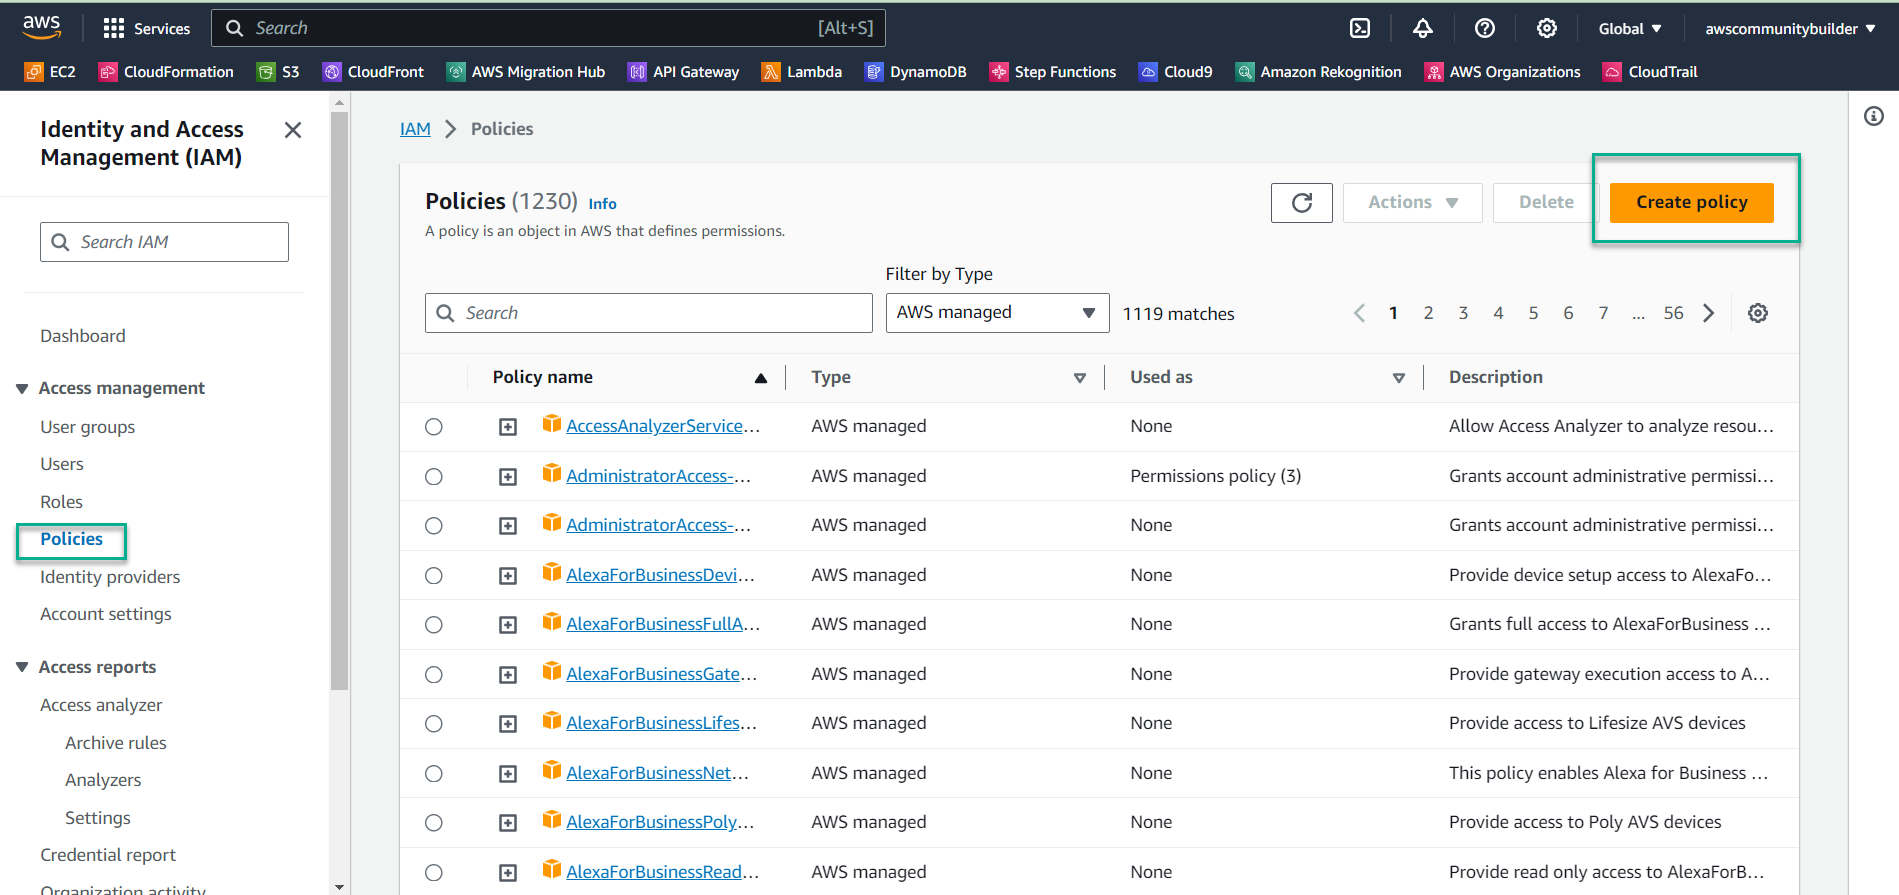This screenshot has width=1899, height=895.
Task: Open Identity providers in the sidebar
Action: click(110, 577)
